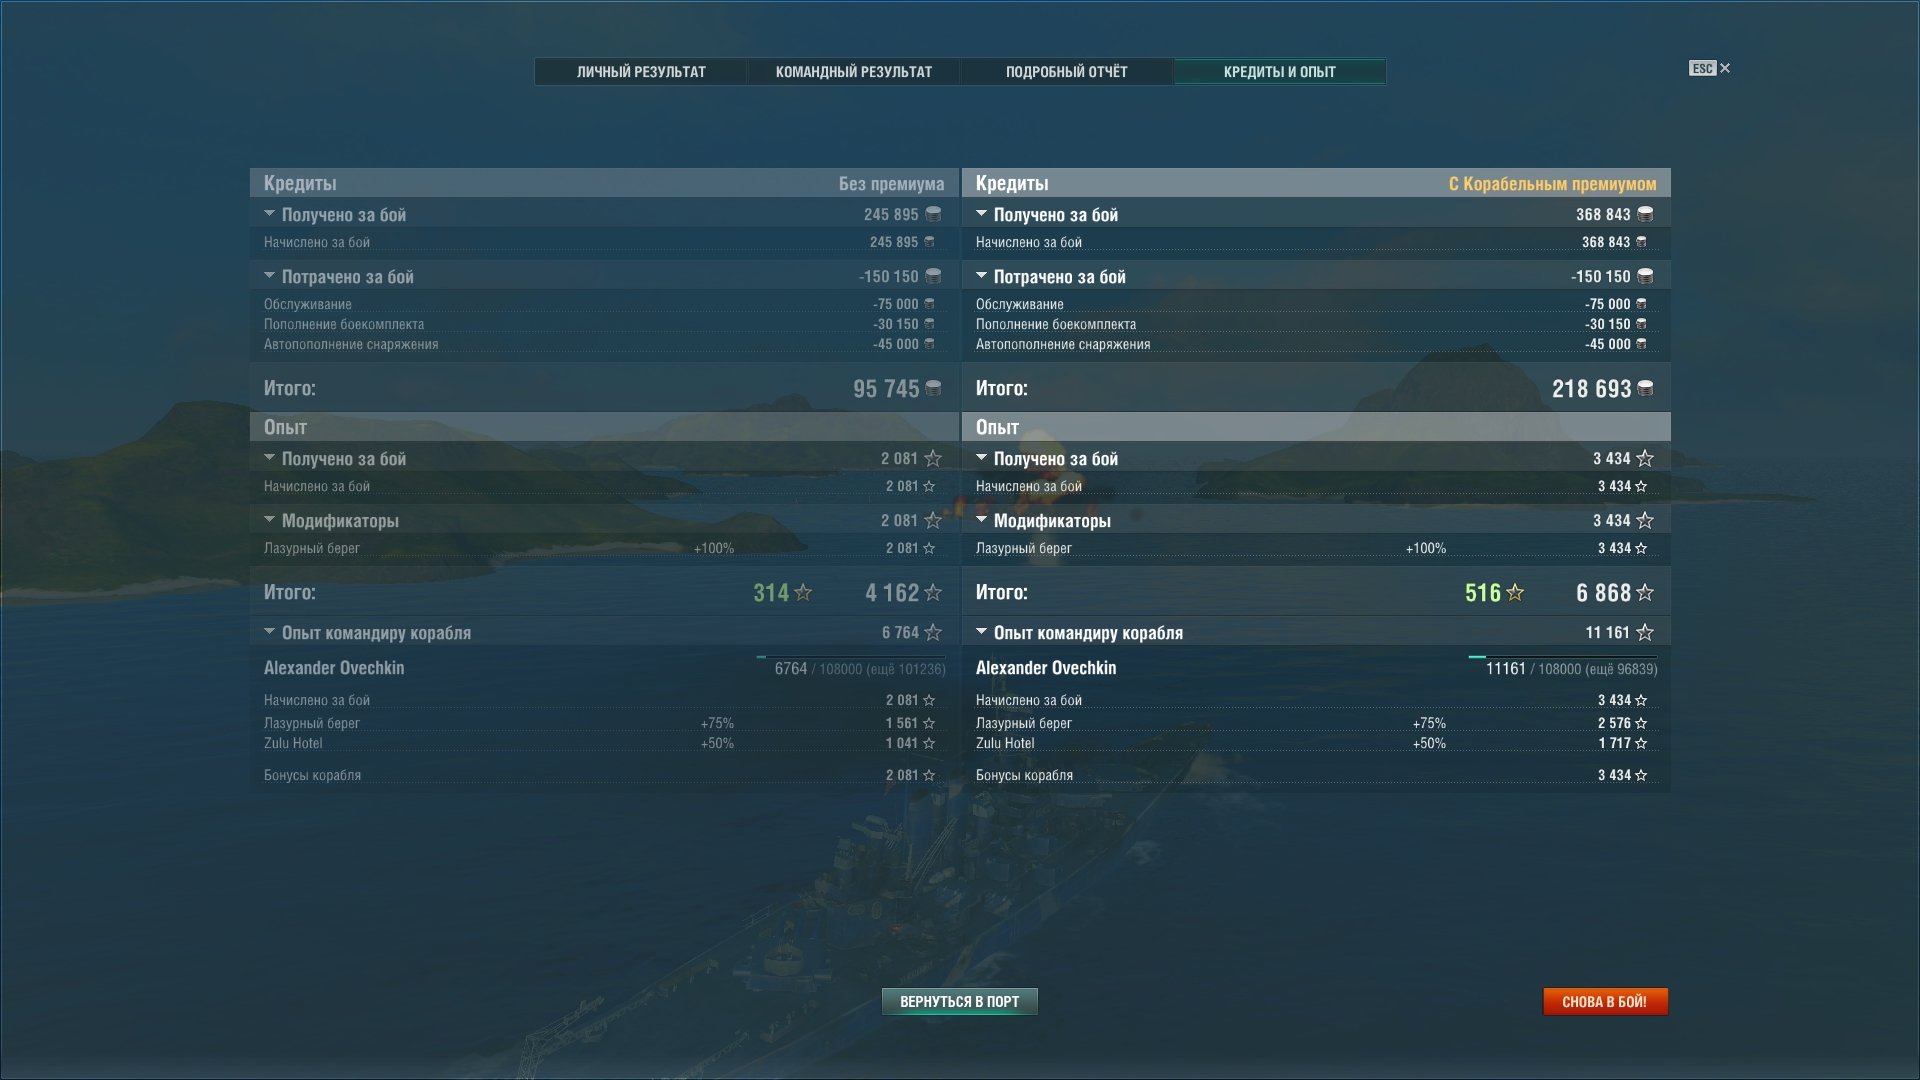The height and width of the screenshot is (1080, 1920).
Task: Click the coin icon next to 368 843 header
Action: click(x=1645, y=214)
